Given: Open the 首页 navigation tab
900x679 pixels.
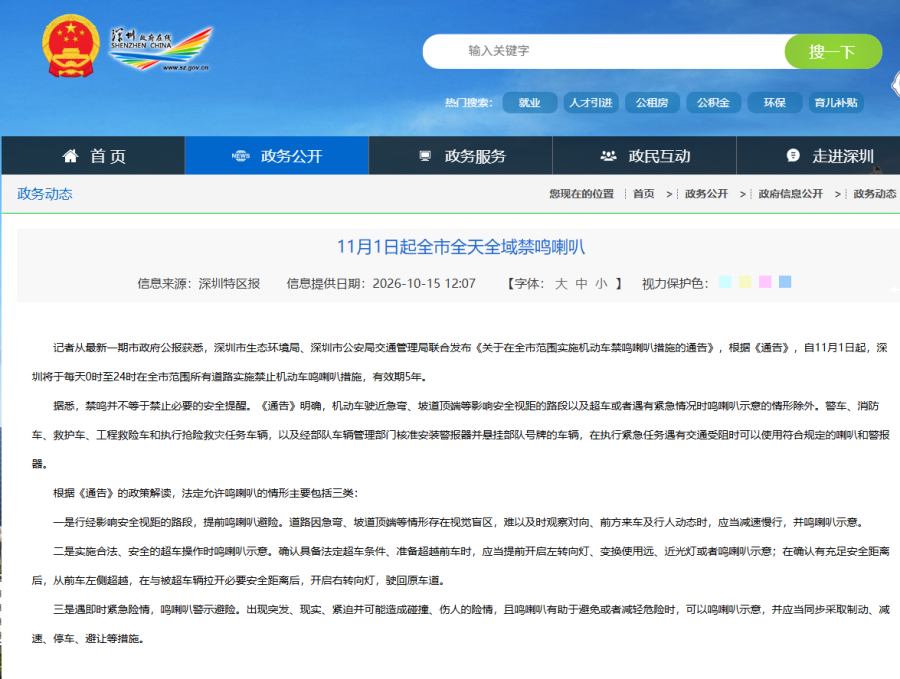Looking at the screenshot, I should point(93,156).
